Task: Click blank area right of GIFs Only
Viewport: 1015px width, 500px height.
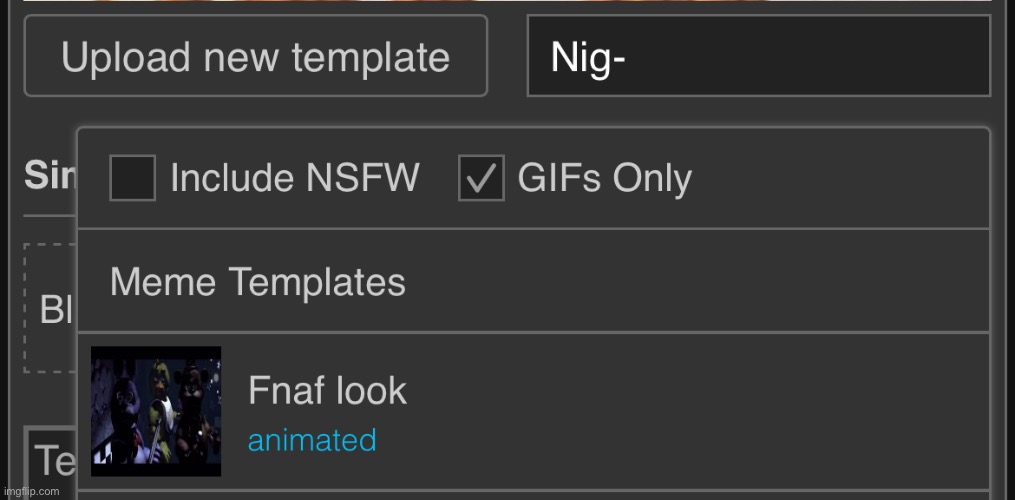Action: (x=840, y=179)
